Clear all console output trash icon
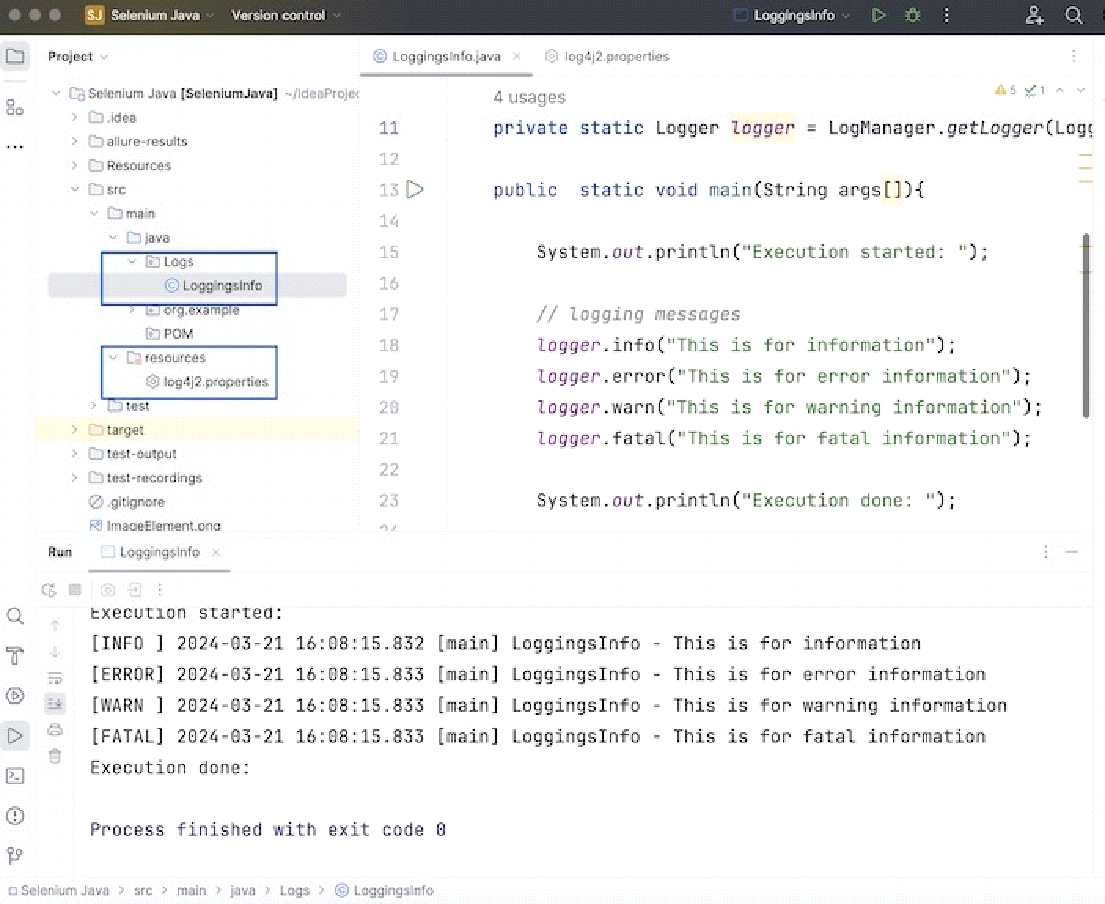Image resolution: width=1105 pixels, height=904 pixels. click(x=55, y=756)
